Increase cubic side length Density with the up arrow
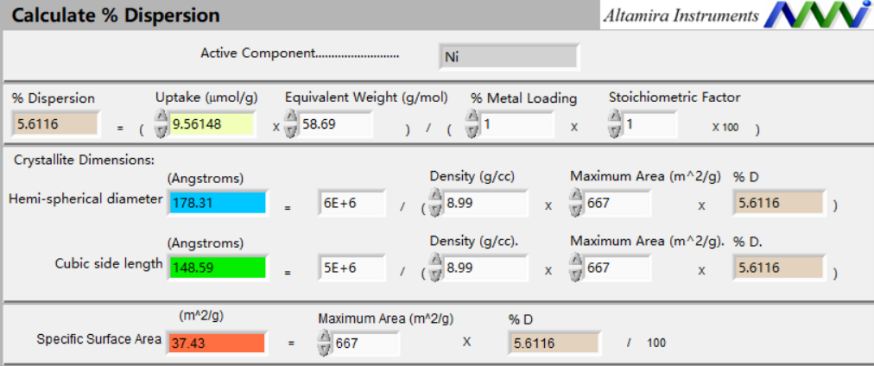The height and width of the screenshot is (366, 874). 436,261
